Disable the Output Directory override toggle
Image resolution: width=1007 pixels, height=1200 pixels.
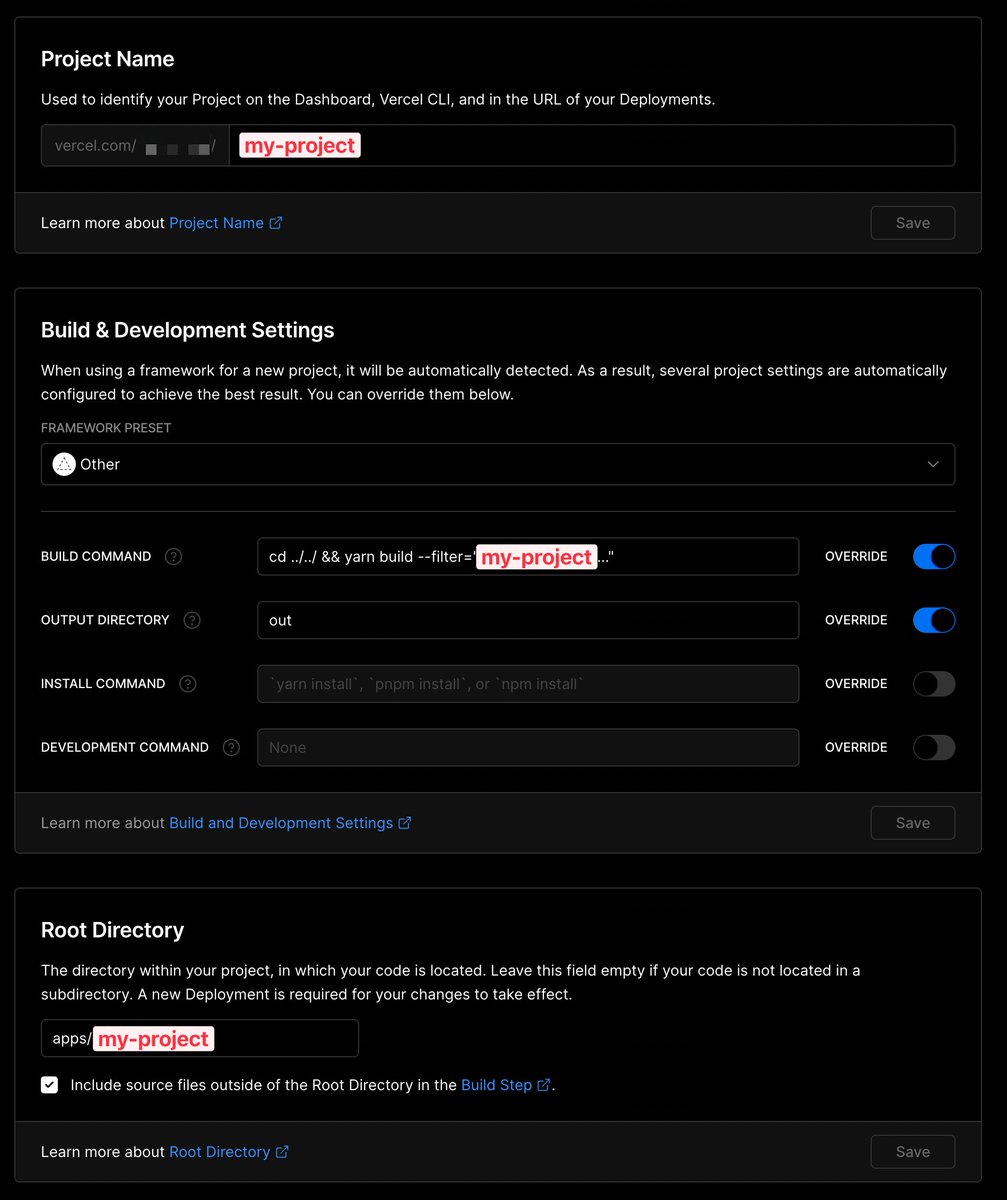pos(934,620)
